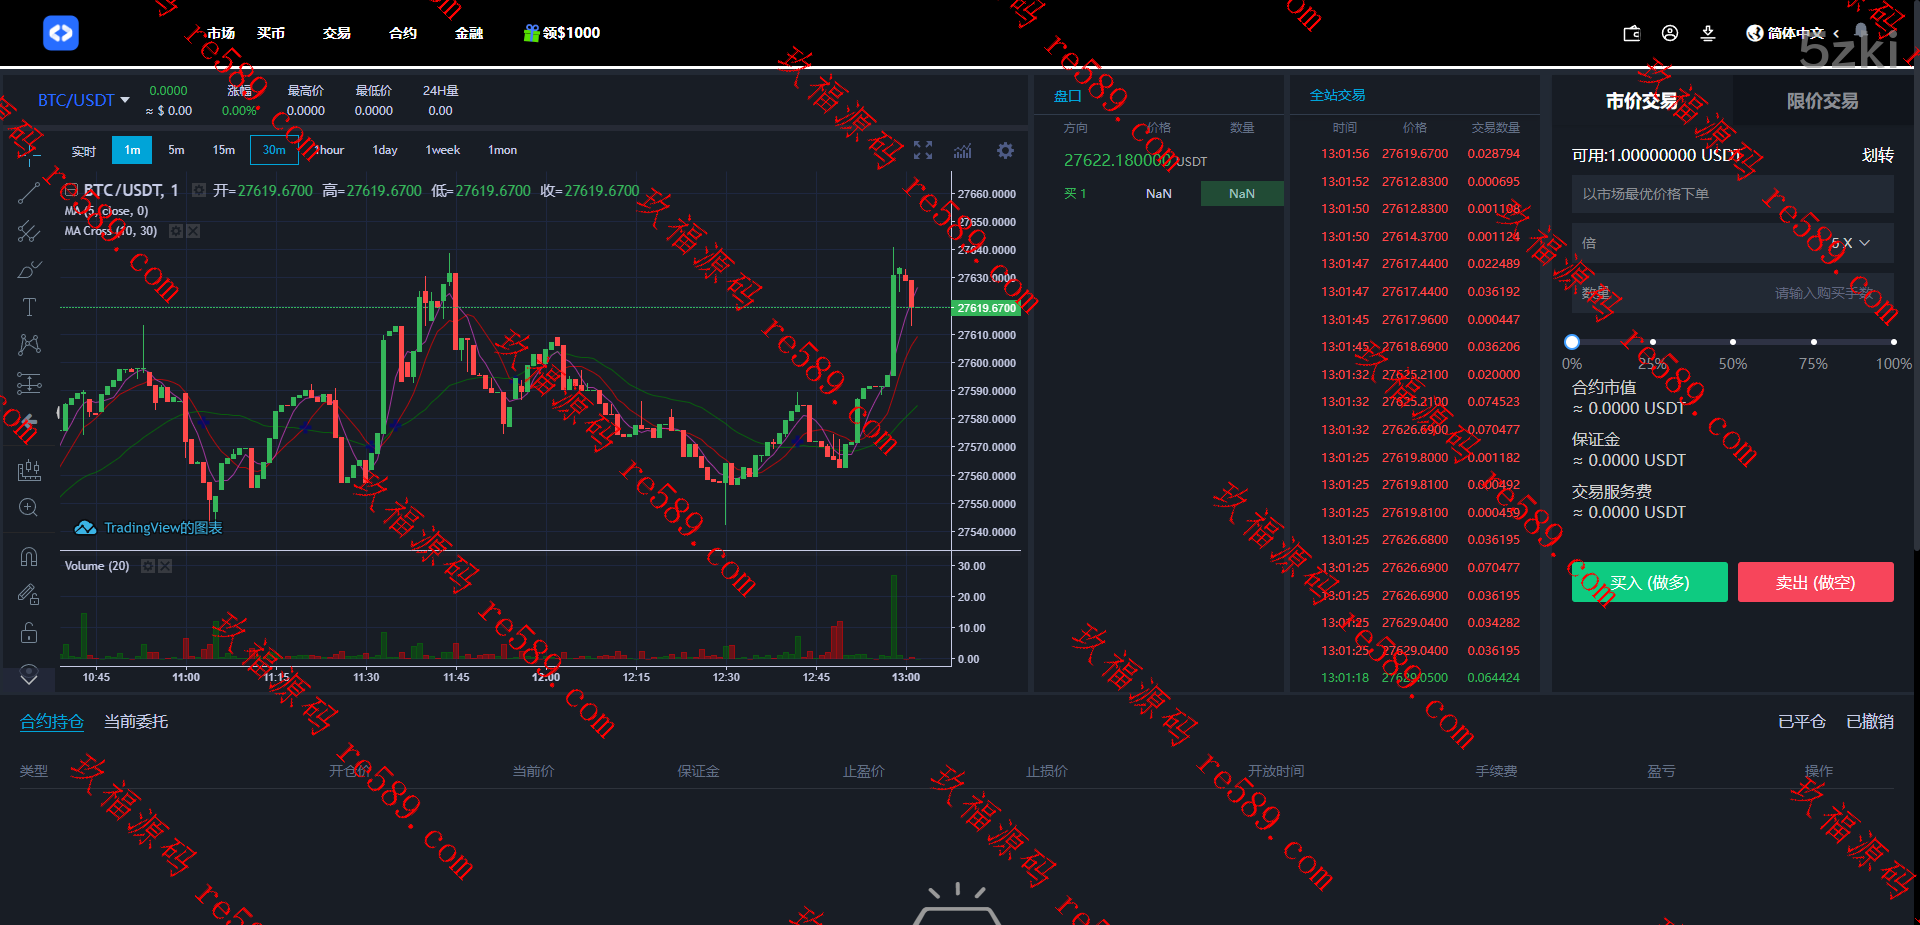Switch to the 限价交易 tab
Image resolution: width=1920 pixels, height=925 pixels.
click(x=1822, y=101)
